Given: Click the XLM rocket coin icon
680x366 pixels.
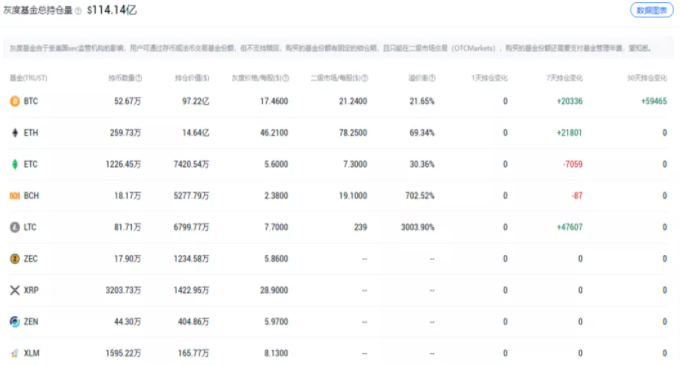Looking at the screenshot, I should pos(15,353).
